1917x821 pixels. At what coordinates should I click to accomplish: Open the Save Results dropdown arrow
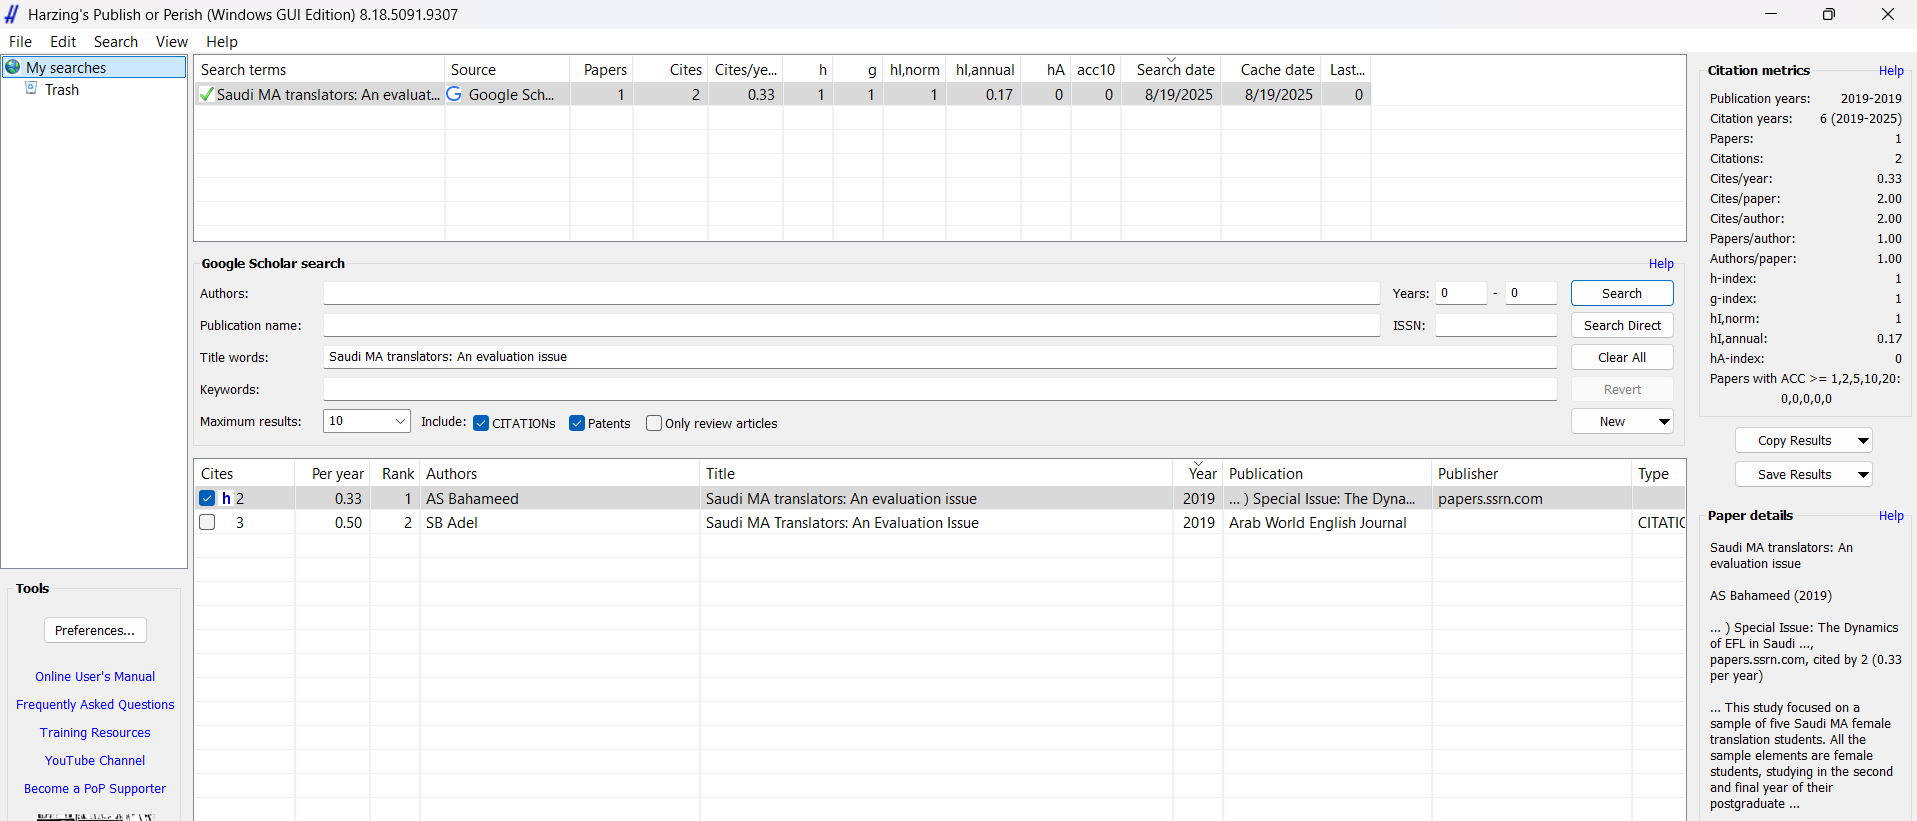tap(1863, 475)
